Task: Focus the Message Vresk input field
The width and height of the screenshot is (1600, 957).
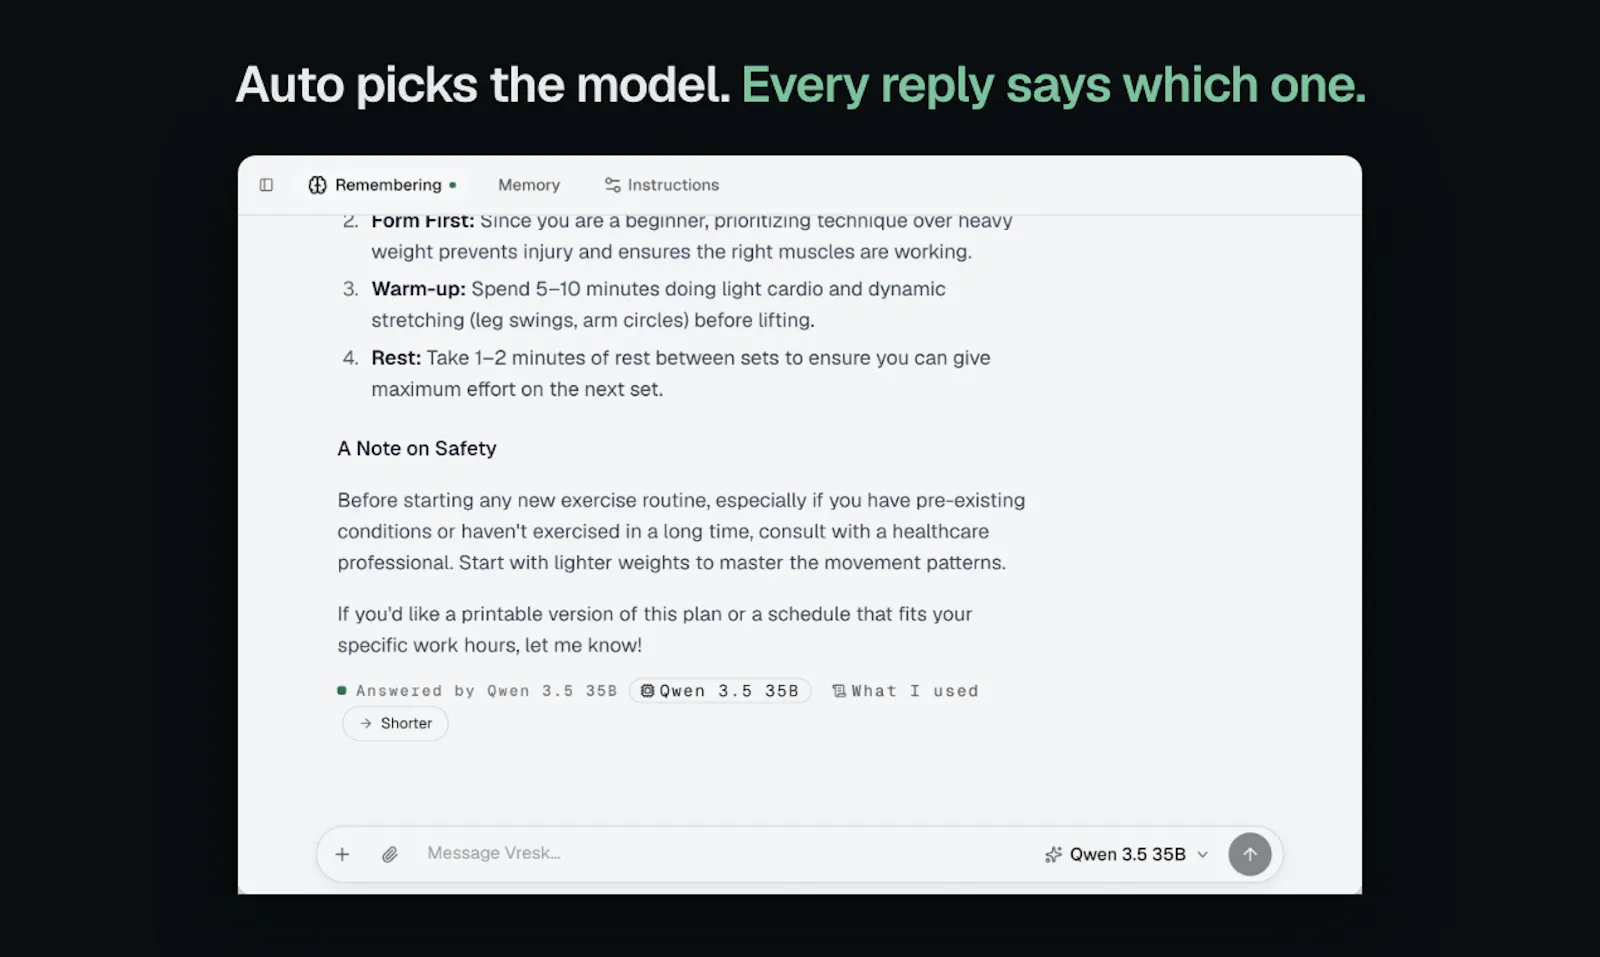Action: tap(720, 853)
